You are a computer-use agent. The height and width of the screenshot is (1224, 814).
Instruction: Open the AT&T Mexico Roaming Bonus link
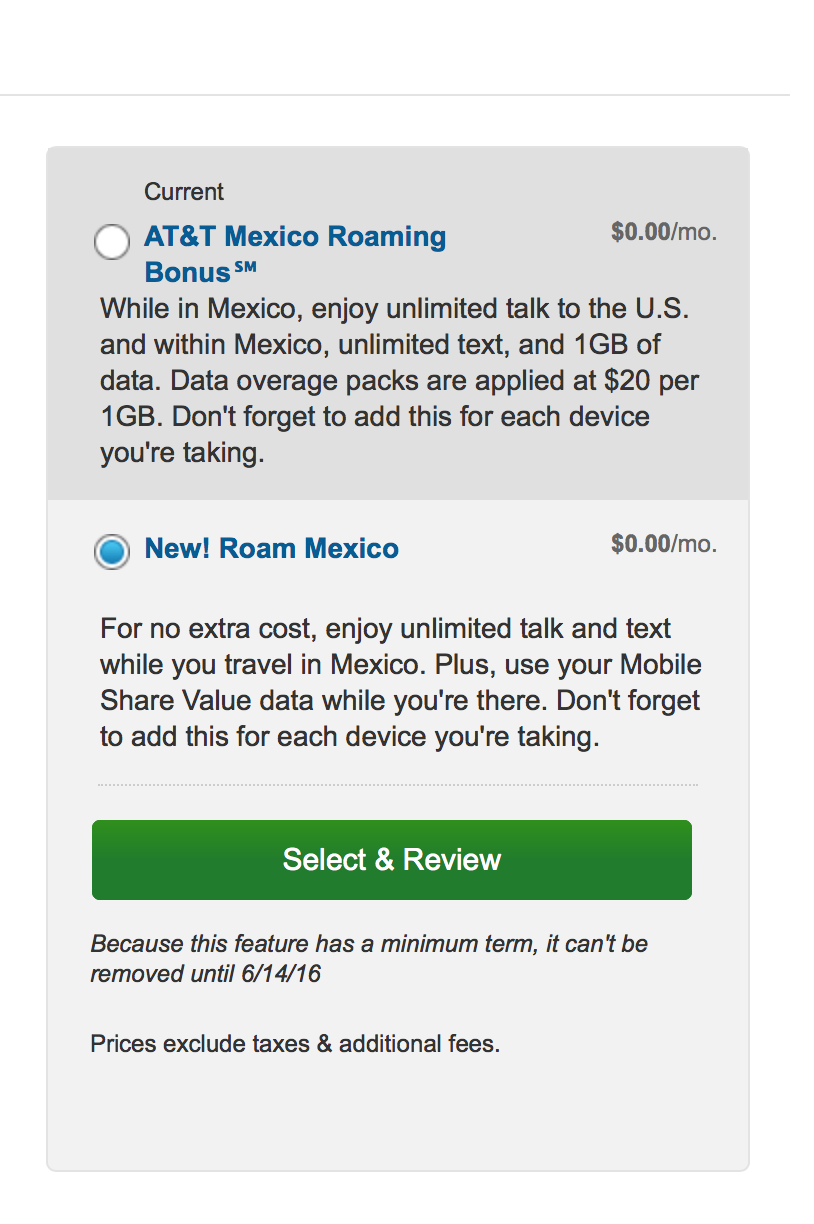click(x=295, y=237)
